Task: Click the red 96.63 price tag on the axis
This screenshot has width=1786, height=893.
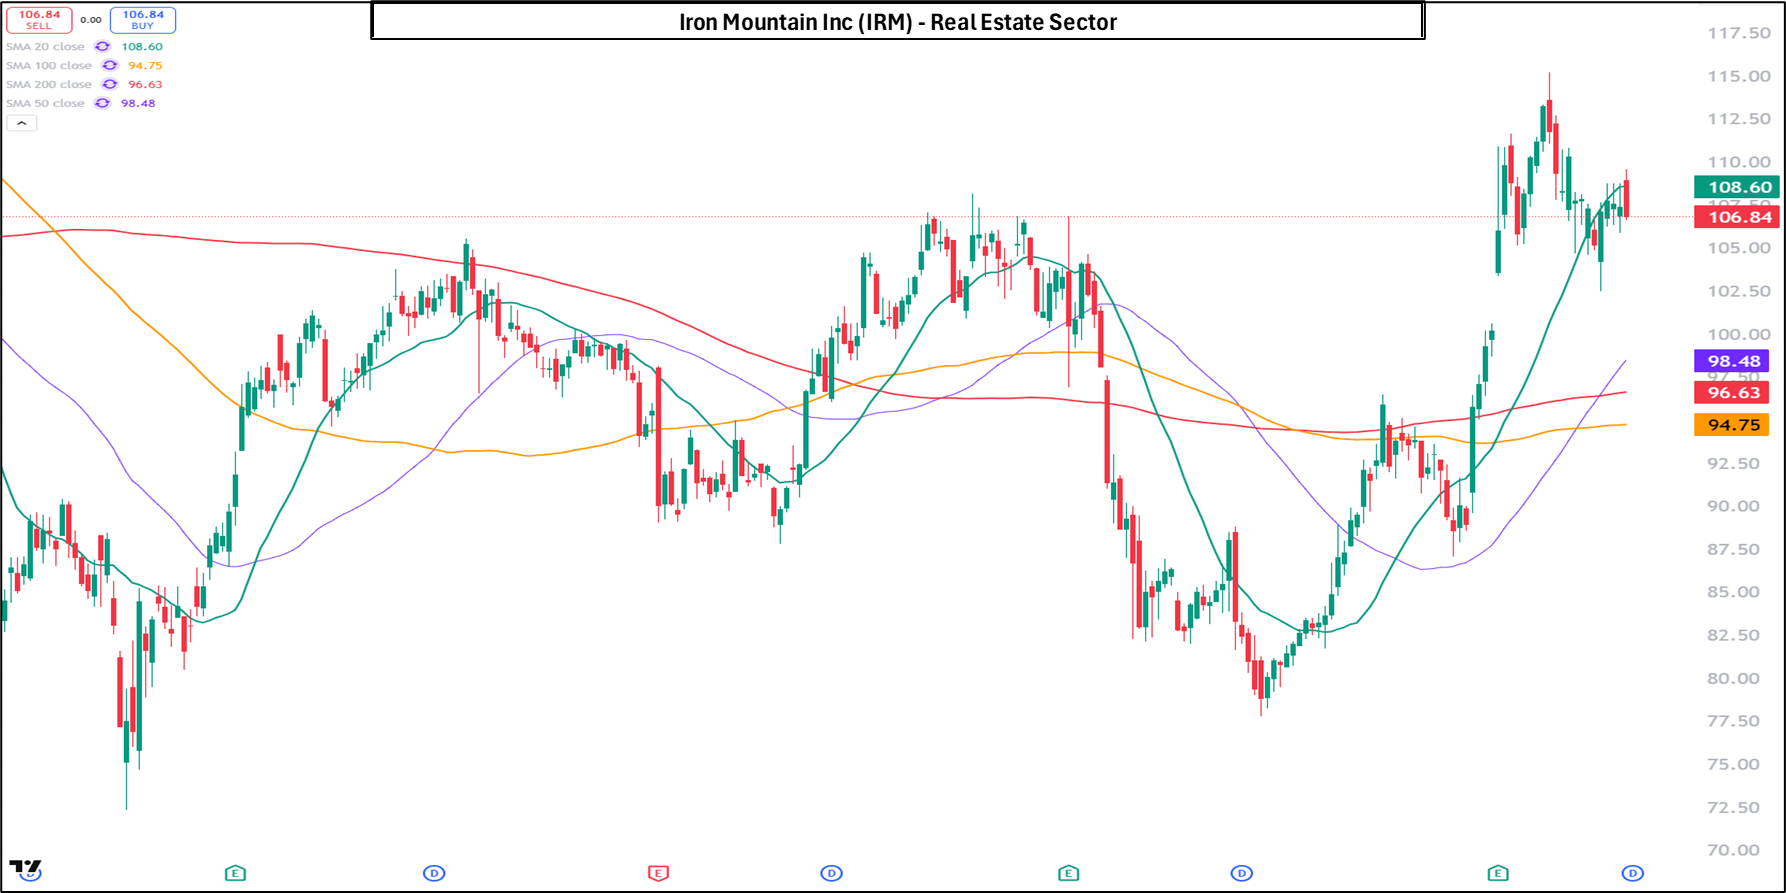Action: click(1732, 393)
